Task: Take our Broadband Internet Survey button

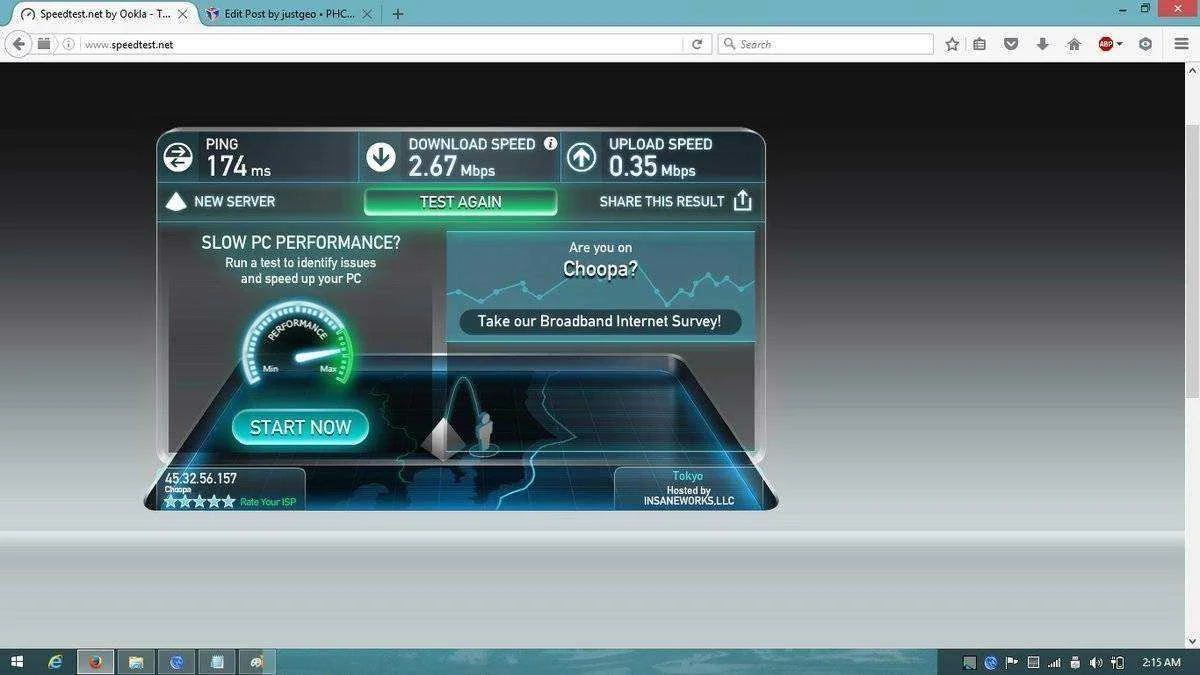Action: click(x=600, y=321)
